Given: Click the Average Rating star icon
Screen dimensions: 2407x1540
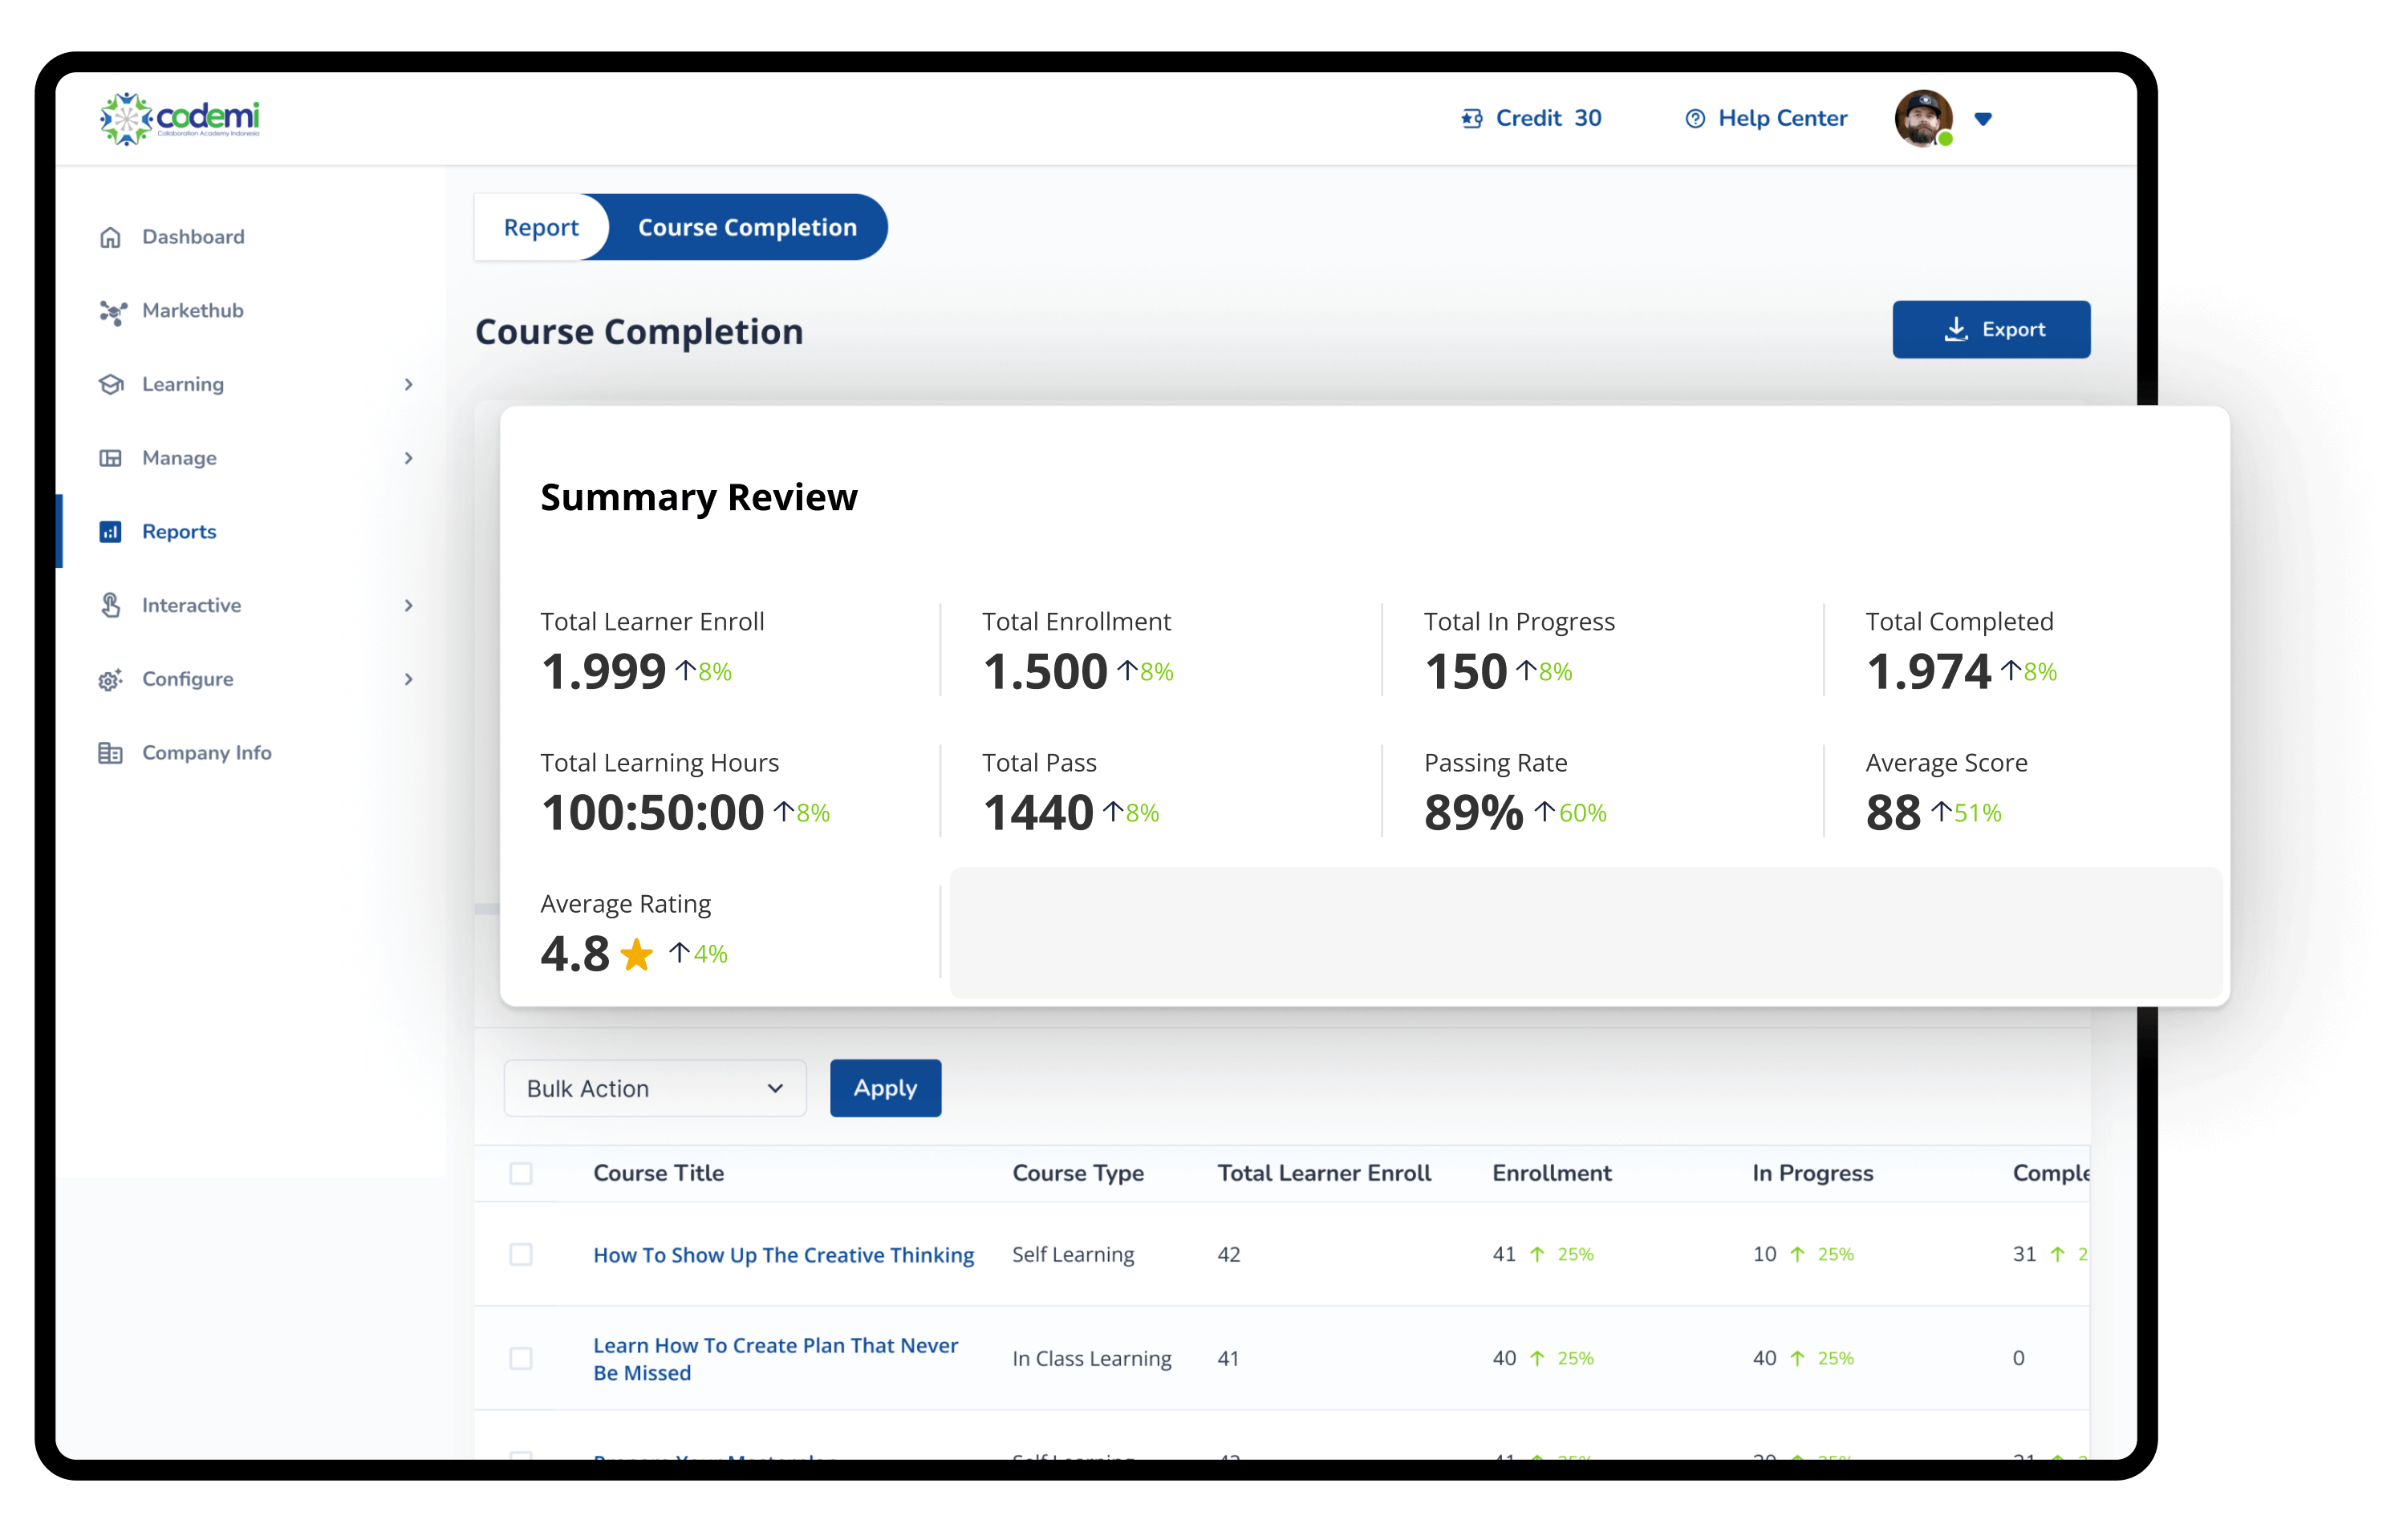Looking at the screenshot, I should tap(636, 954).
